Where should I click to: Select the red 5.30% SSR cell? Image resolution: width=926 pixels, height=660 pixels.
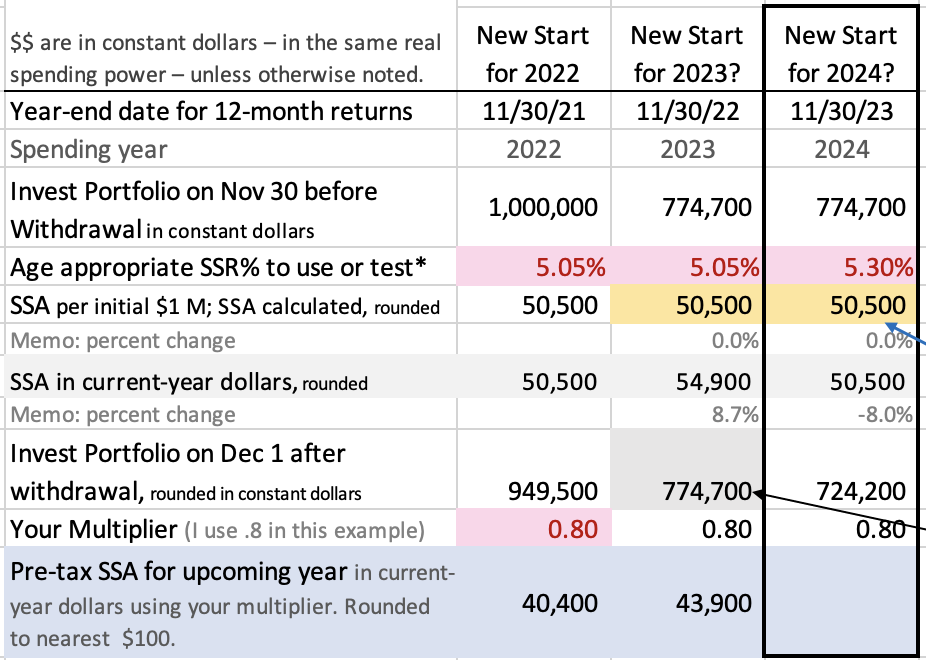click(x=841, y=267)
